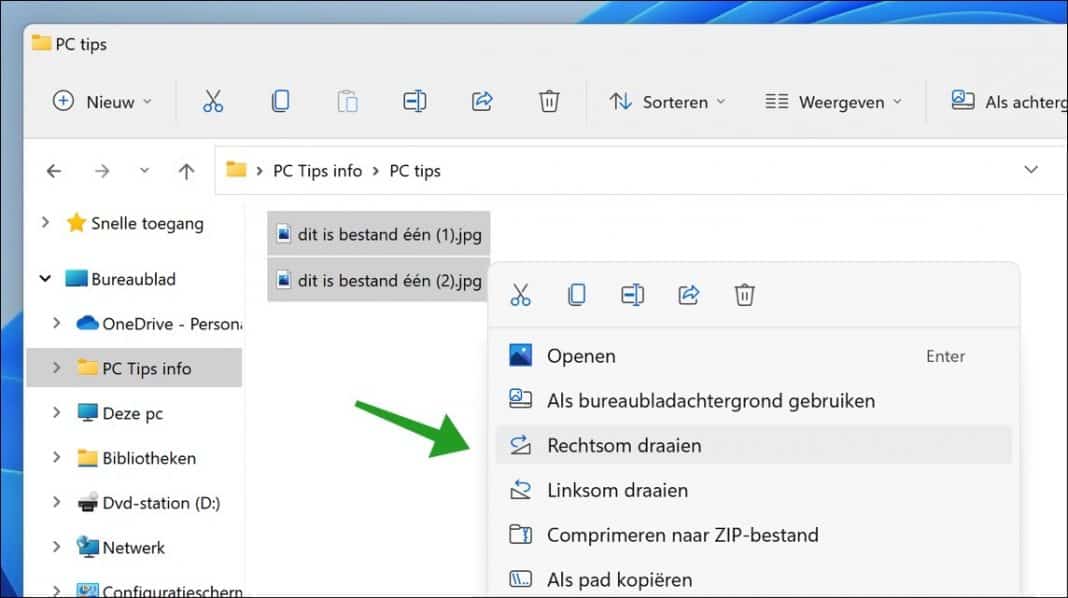The image size is (1068, 598).
Task: Click the Copy icon in the toolbar
Action: point(280,101)
